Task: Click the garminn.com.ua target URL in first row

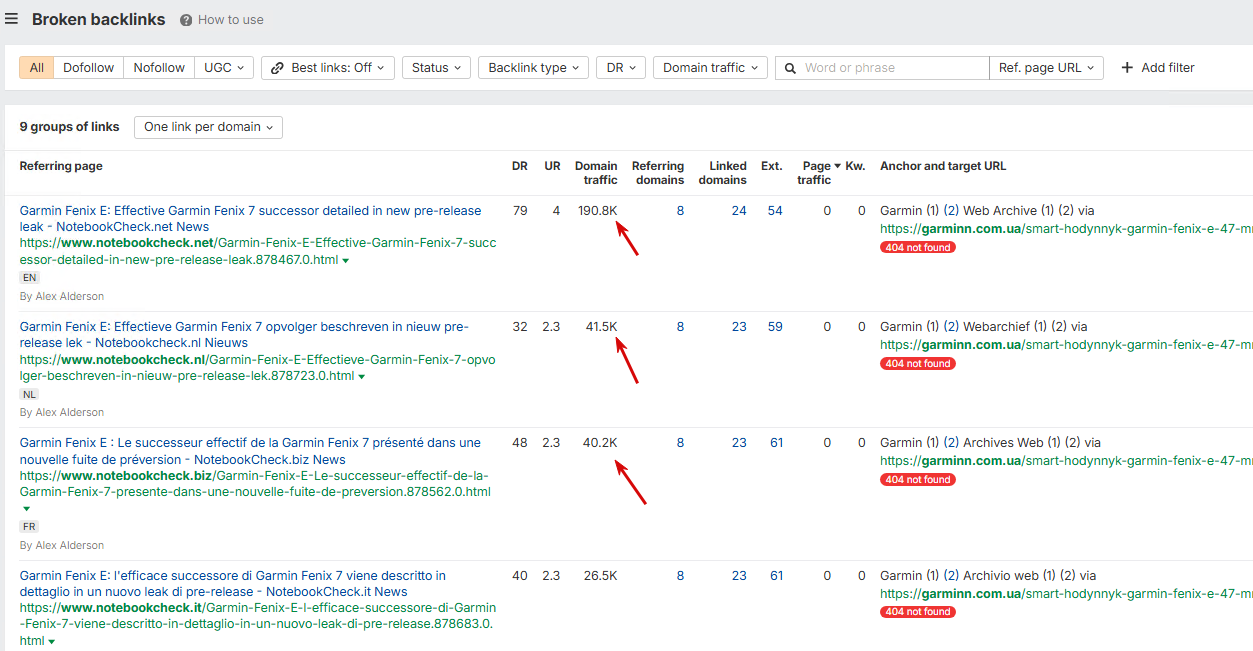Action: (x=1066, y=229)
